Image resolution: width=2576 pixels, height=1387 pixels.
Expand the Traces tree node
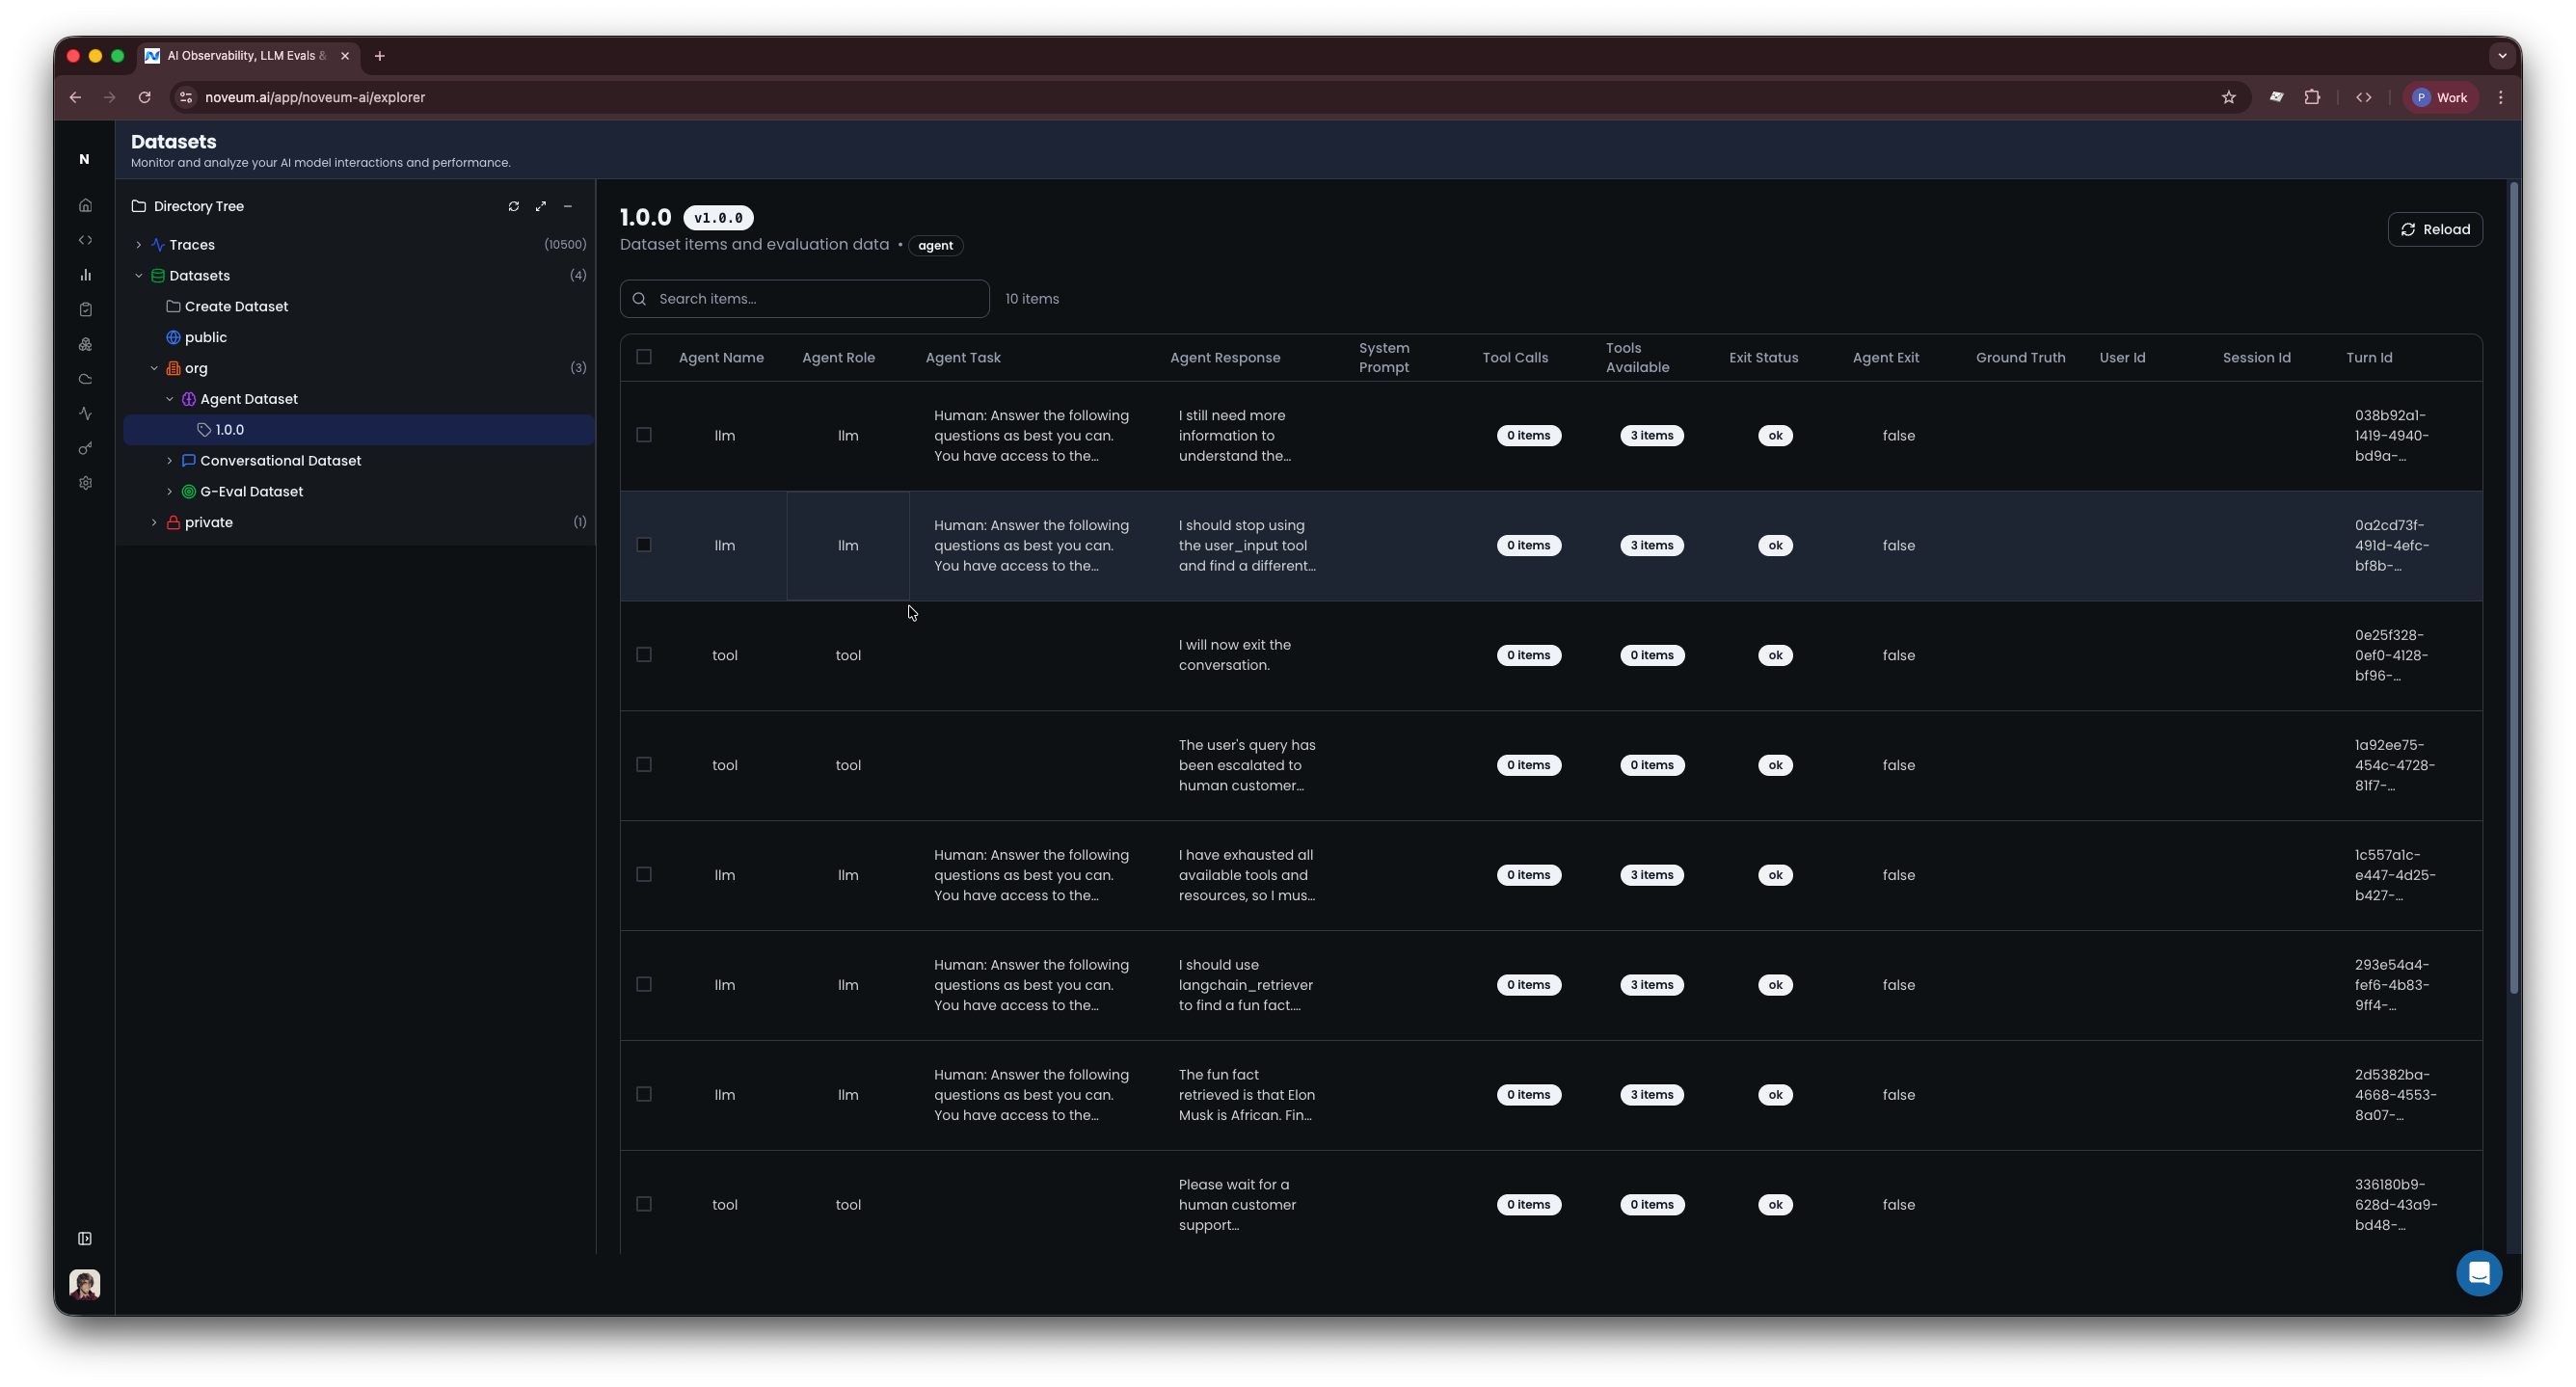tap(139, 245)
